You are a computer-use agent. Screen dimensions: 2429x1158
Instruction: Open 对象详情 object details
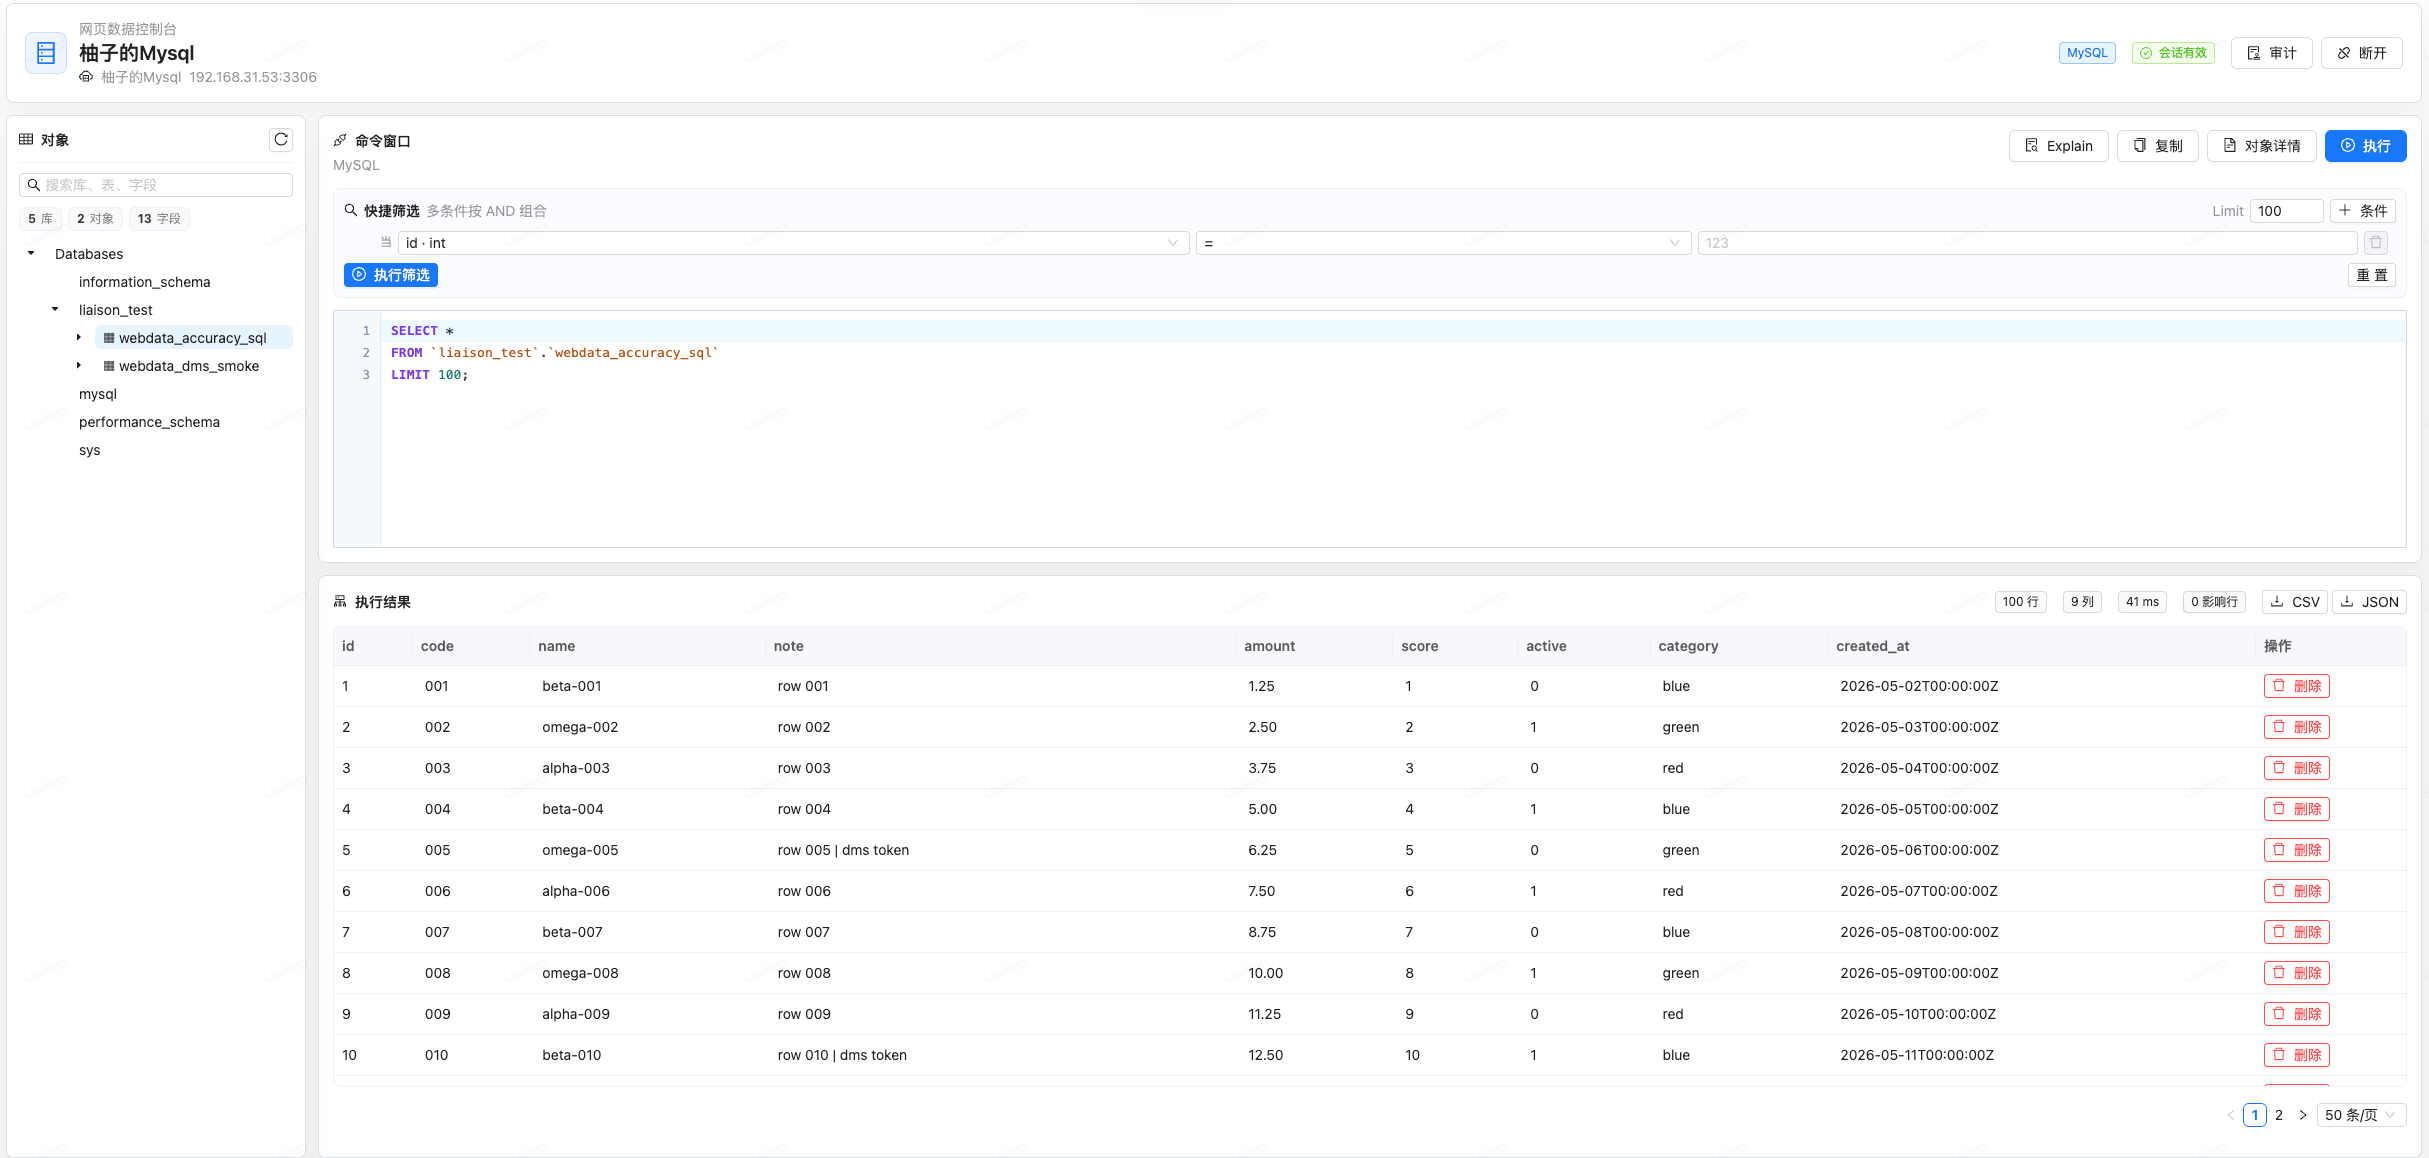(x=2261, y=146)
